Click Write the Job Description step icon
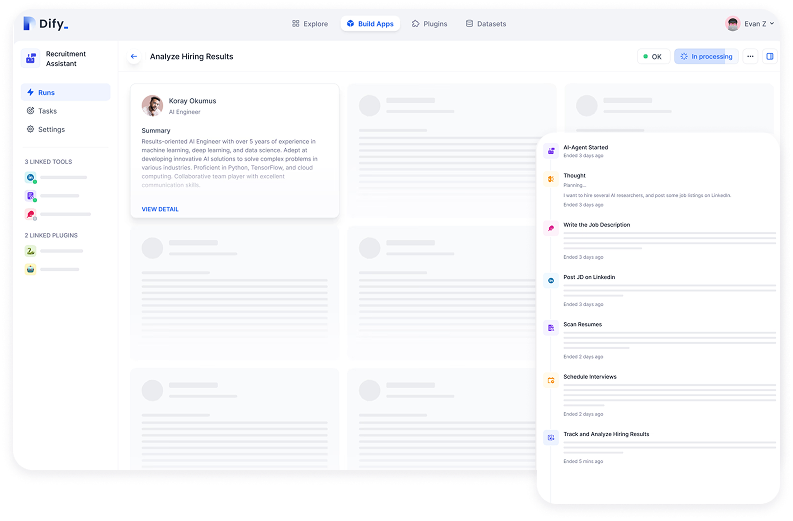This screenshot has width=793, height=521. pyautogui.click(x=551, y=228)
